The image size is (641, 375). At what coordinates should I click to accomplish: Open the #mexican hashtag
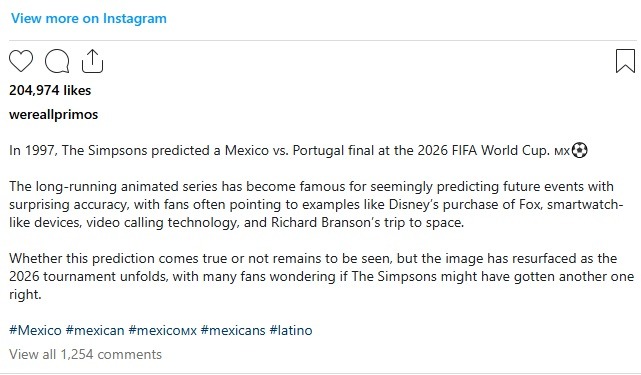click(95, 330)
